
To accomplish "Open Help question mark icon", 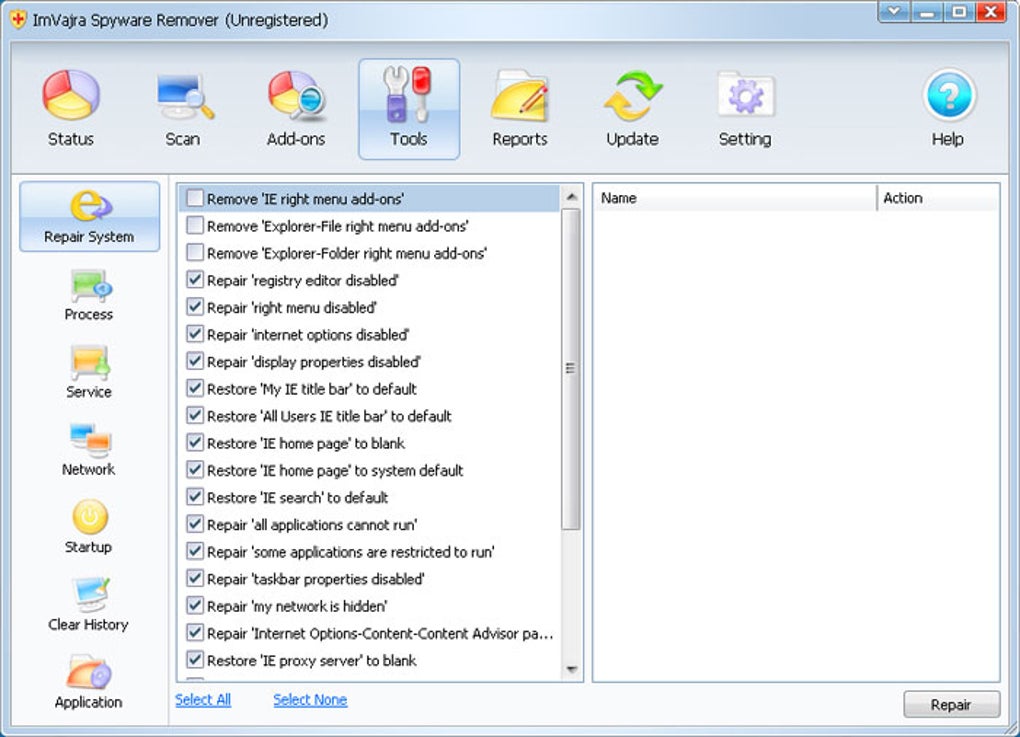I will point(948,109).
